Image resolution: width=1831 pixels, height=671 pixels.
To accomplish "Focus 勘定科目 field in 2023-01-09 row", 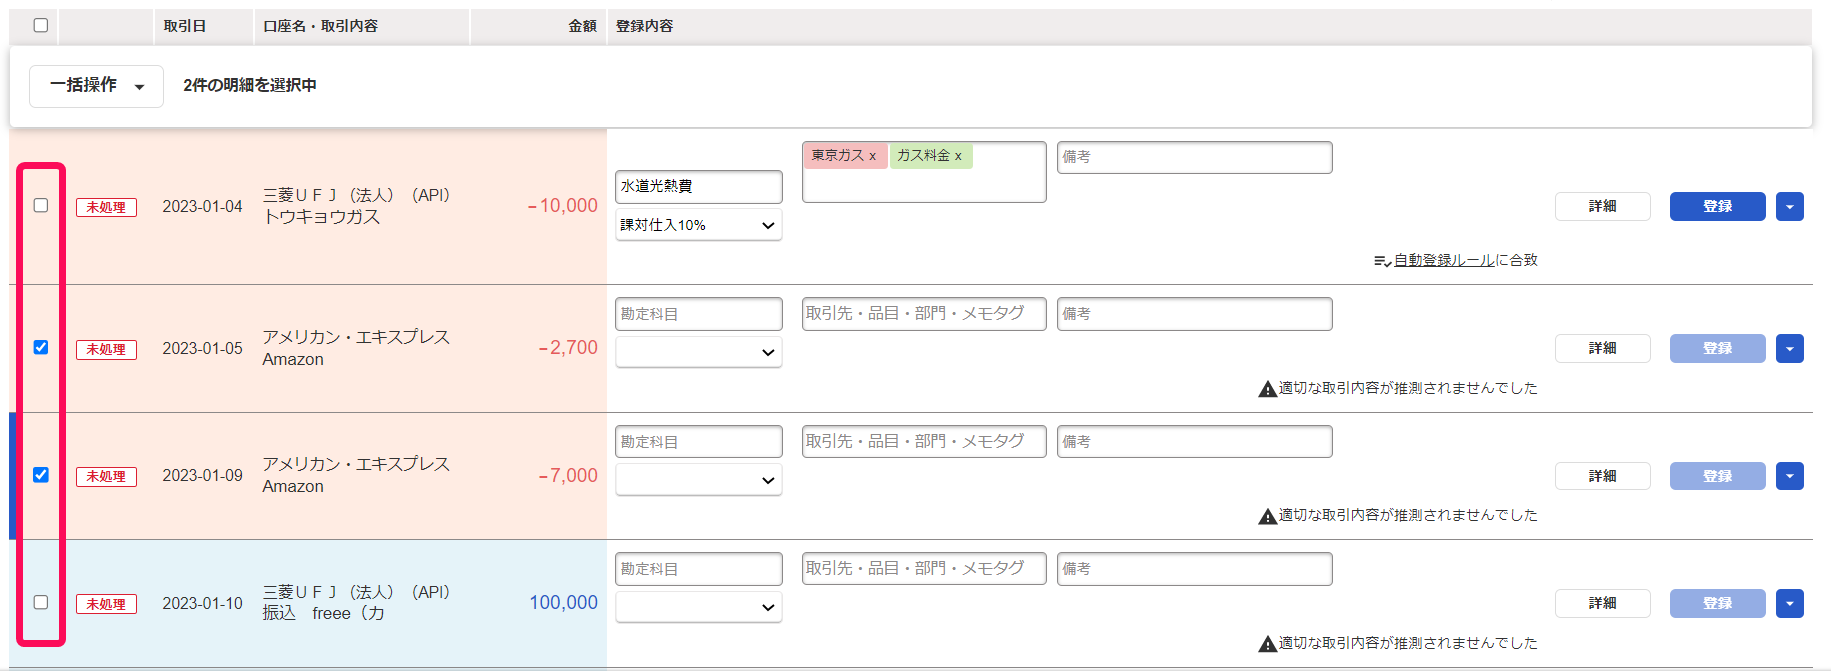I will pyautogui.click(x=698, y=442).
